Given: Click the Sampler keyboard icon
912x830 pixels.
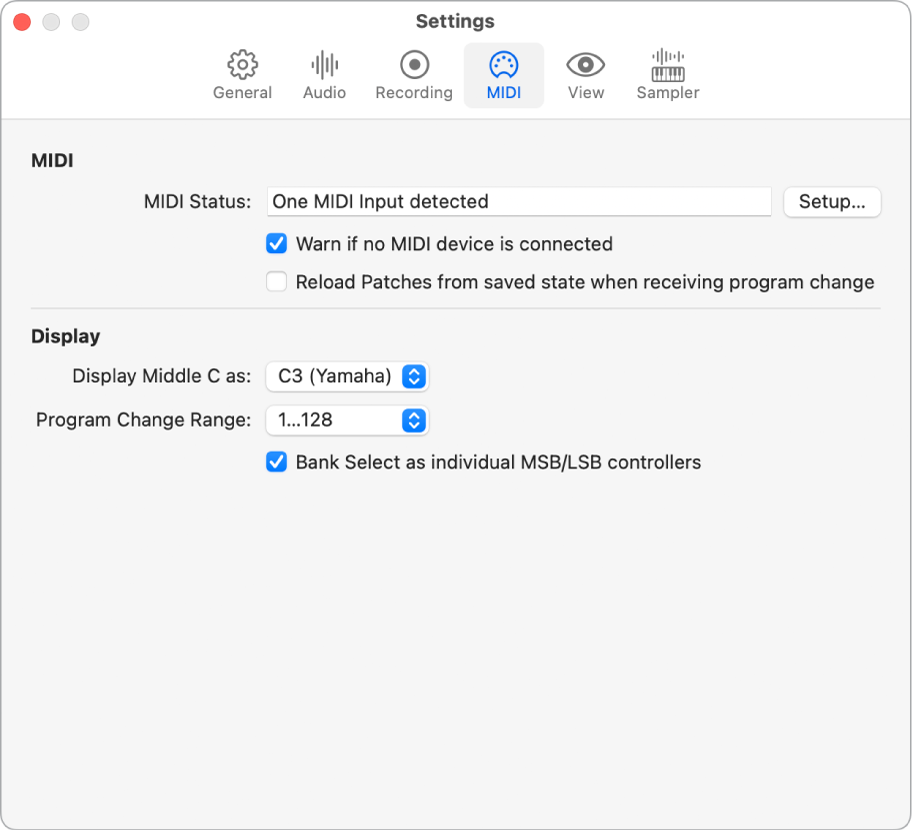Looking at the screenshot, I should pos(667,75).
